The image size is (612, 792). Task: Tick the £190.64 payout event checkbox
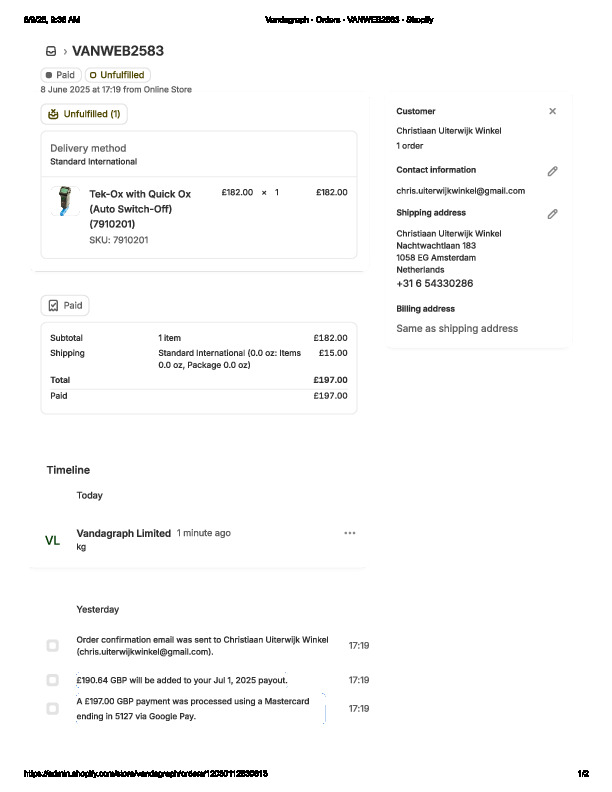pyautogui.click(x=53, y=680)
